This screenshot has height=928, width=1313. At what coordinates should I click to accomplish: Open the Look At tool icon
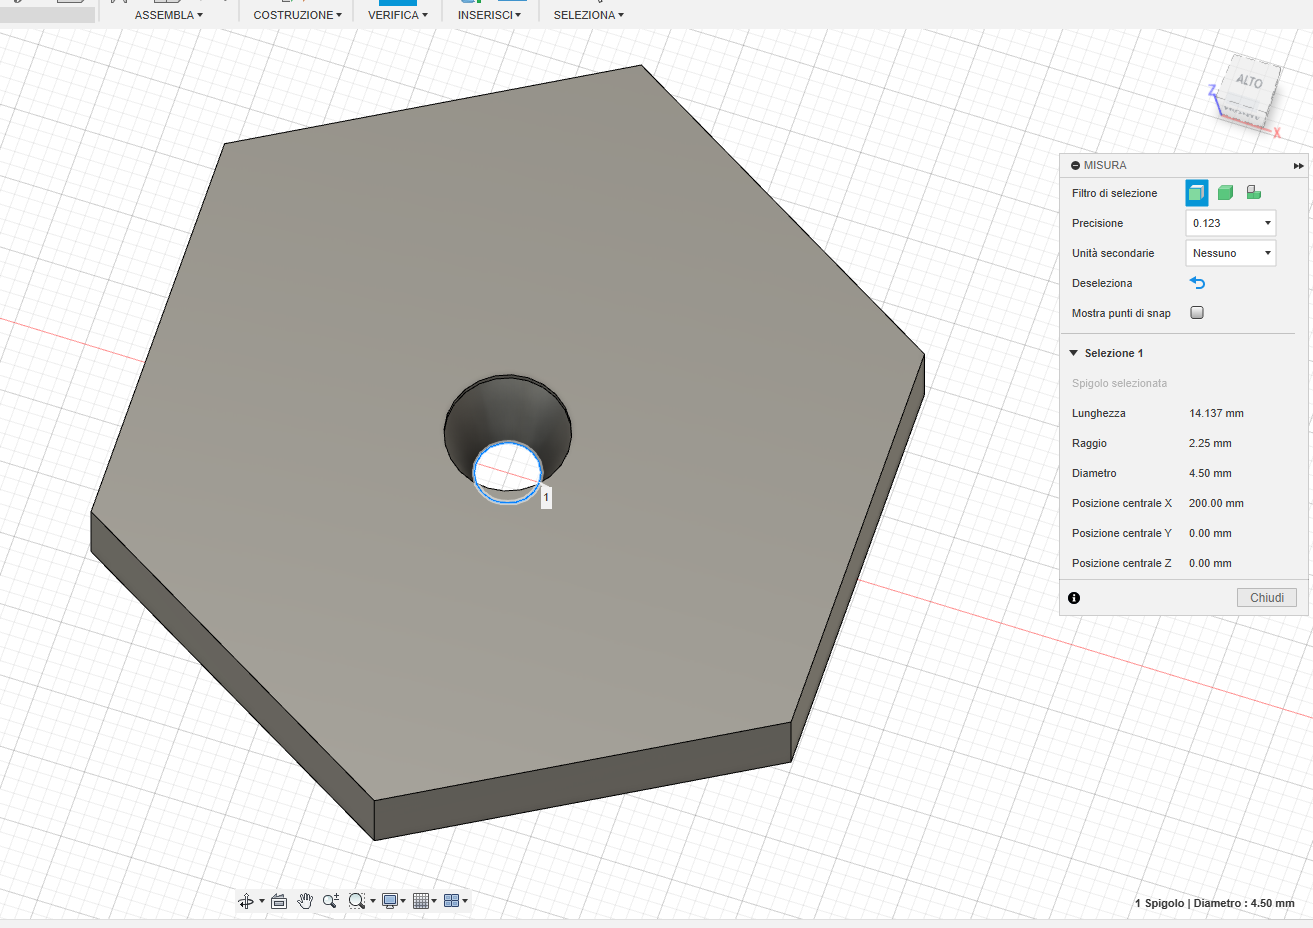(279, 901)
